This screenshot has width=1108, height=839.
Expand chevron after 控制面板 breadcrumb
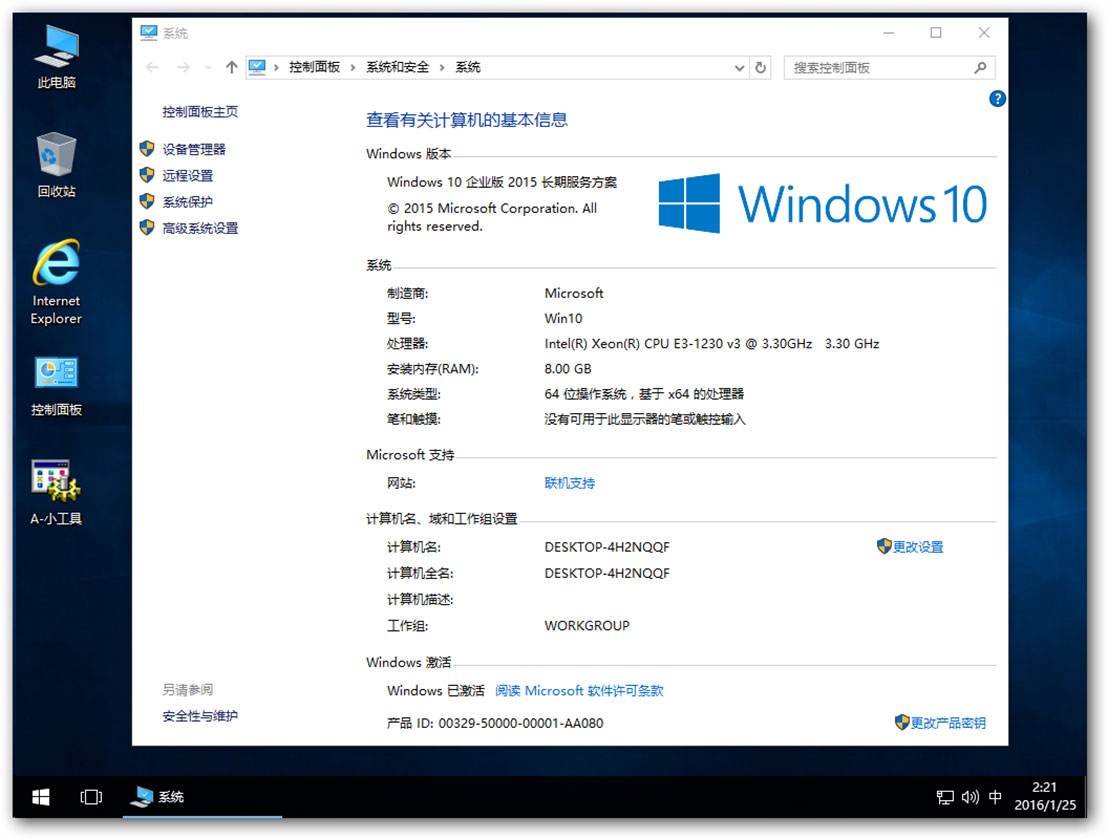[353, 68]
